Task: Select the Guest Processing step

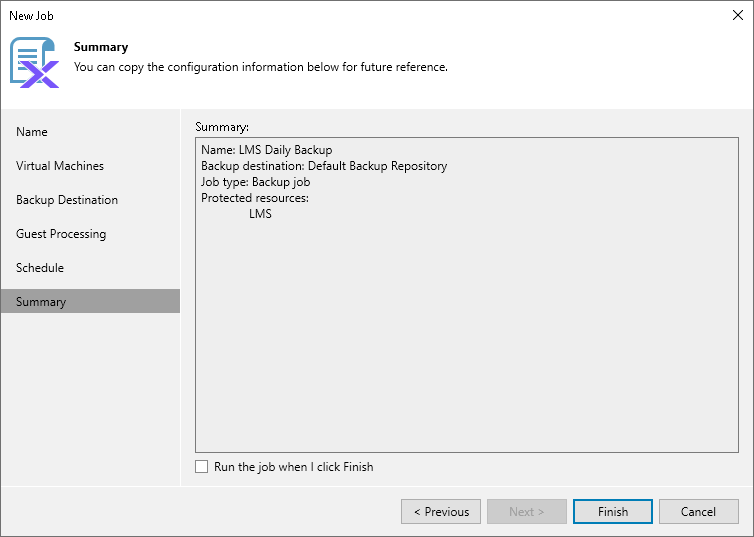Action: (x=61, y=234)
